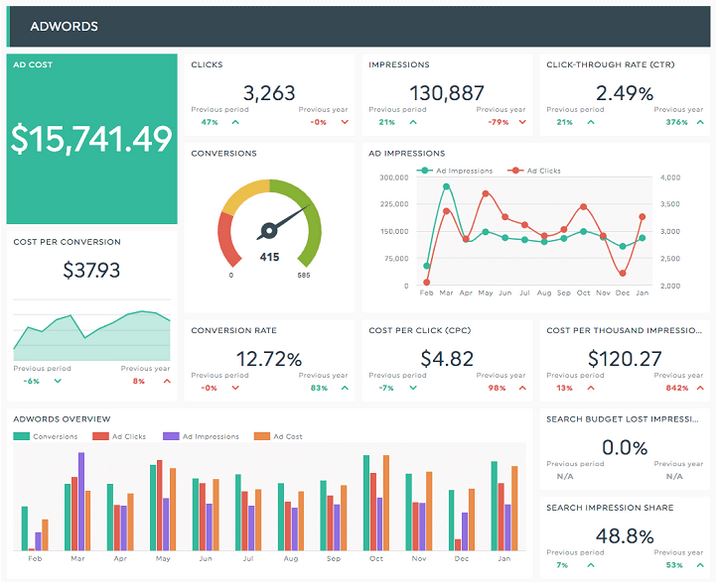
Task: Click the CLICK-THROUGH RATE (CTR) title
Action: click(610, 65)
